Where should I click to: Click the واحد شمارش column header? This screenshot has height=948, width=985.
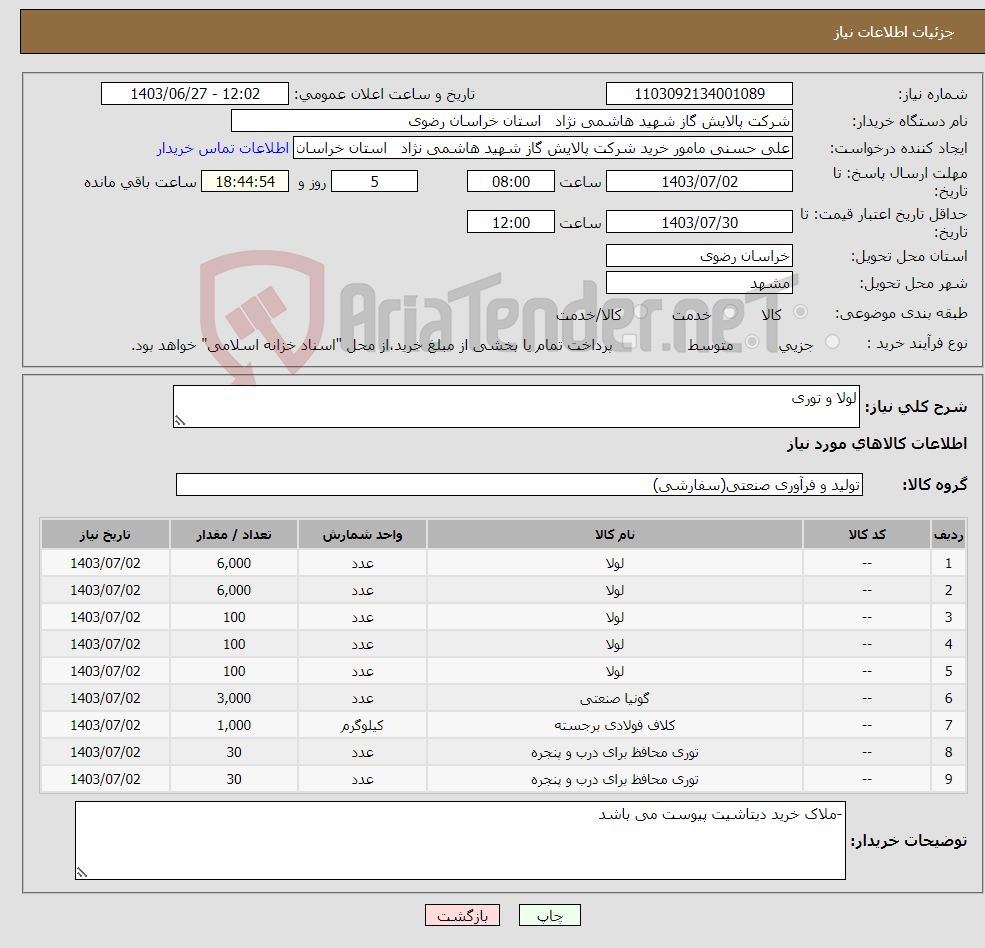tap(362, 535)
